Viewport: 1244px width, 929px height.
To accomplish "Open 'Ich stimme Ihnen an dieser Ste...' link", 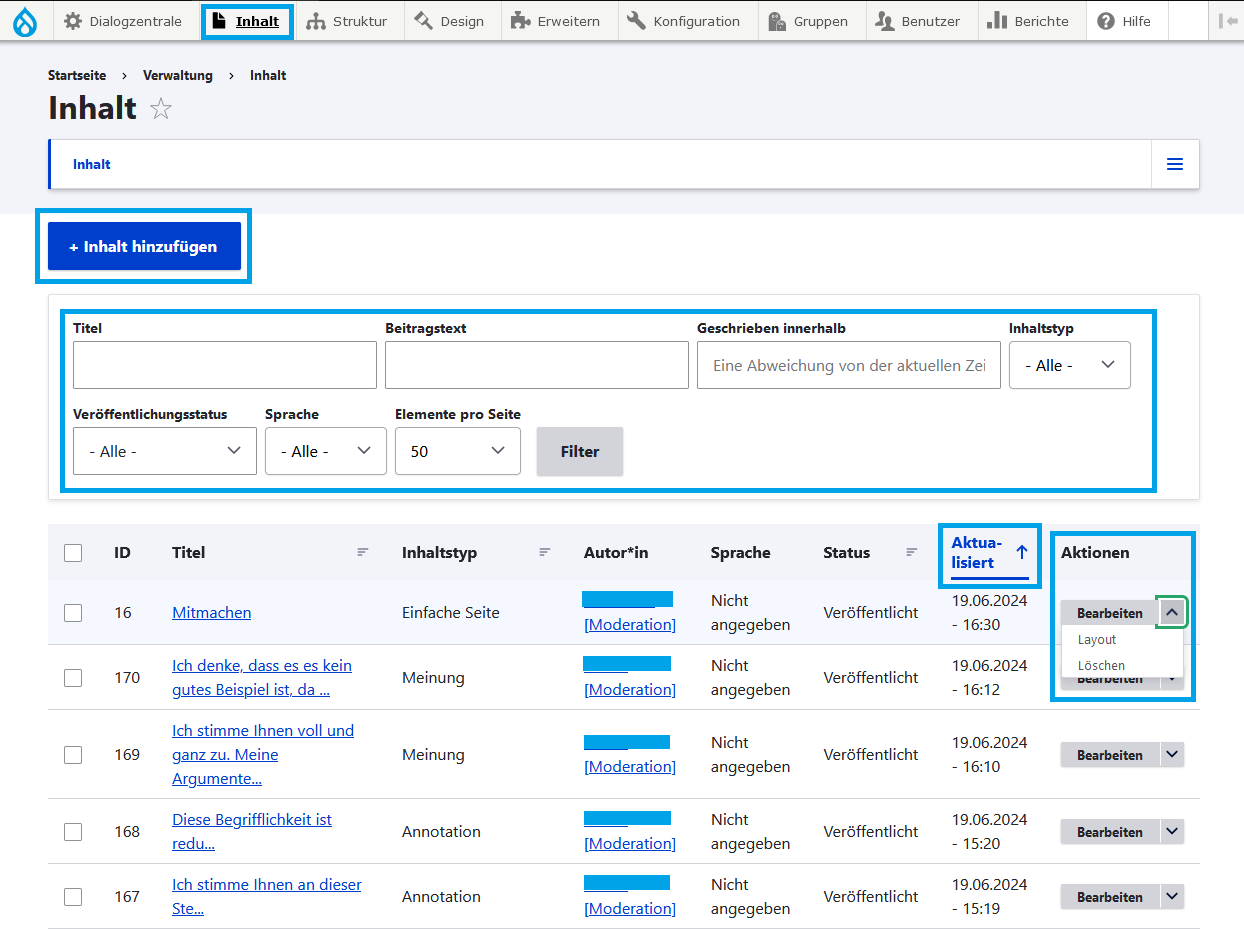I will 267,897.
